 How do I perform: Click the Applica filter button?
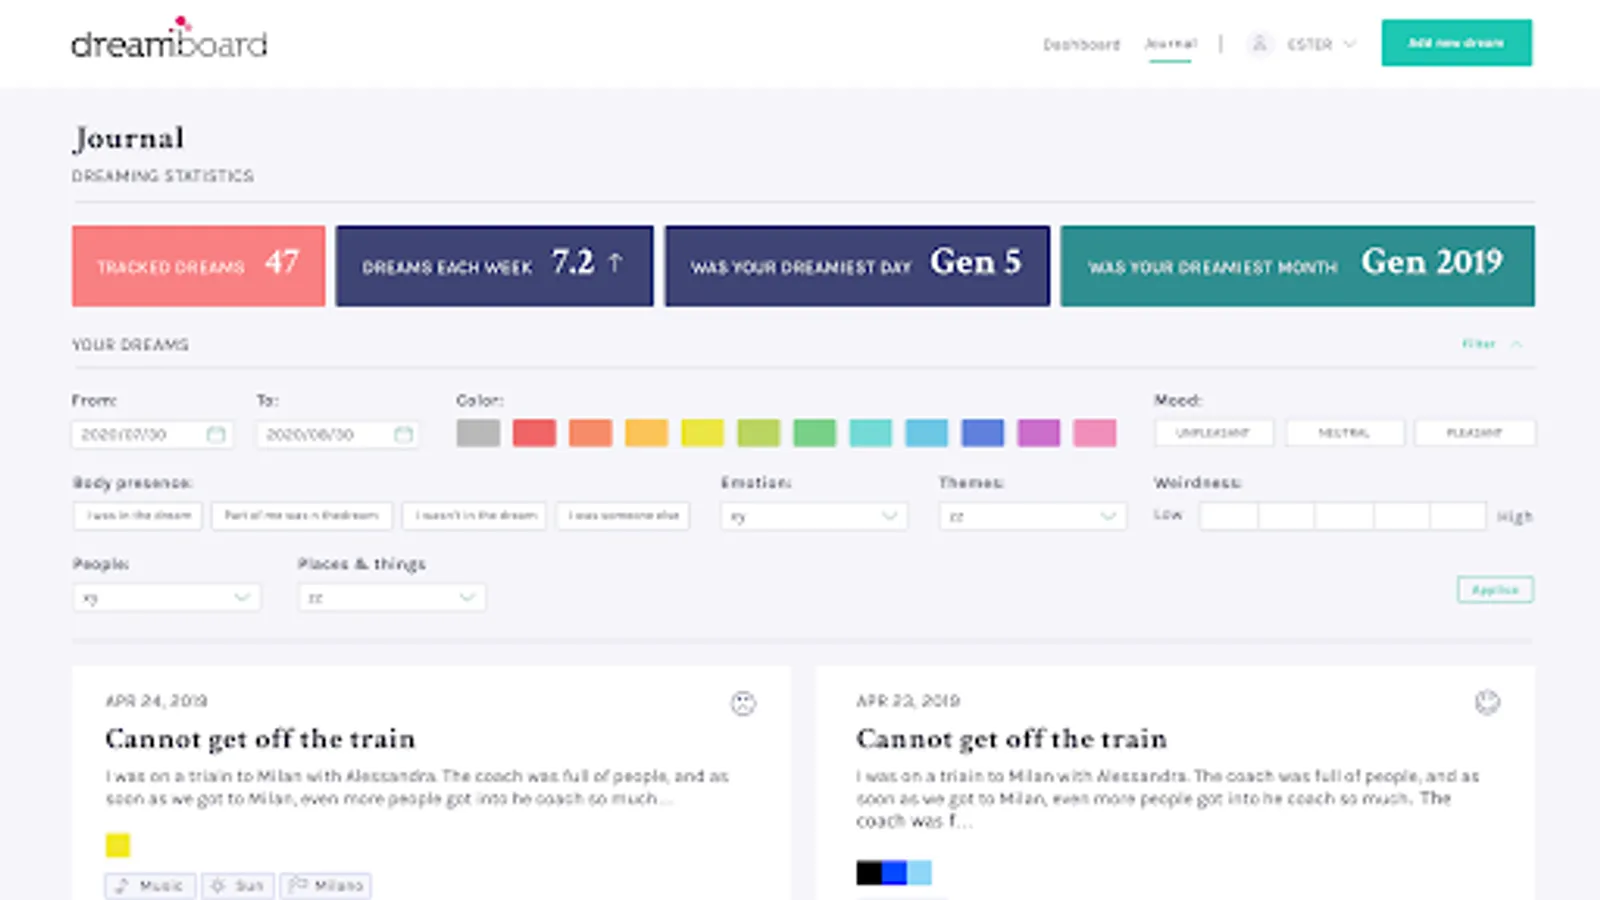pos(1495,590)
